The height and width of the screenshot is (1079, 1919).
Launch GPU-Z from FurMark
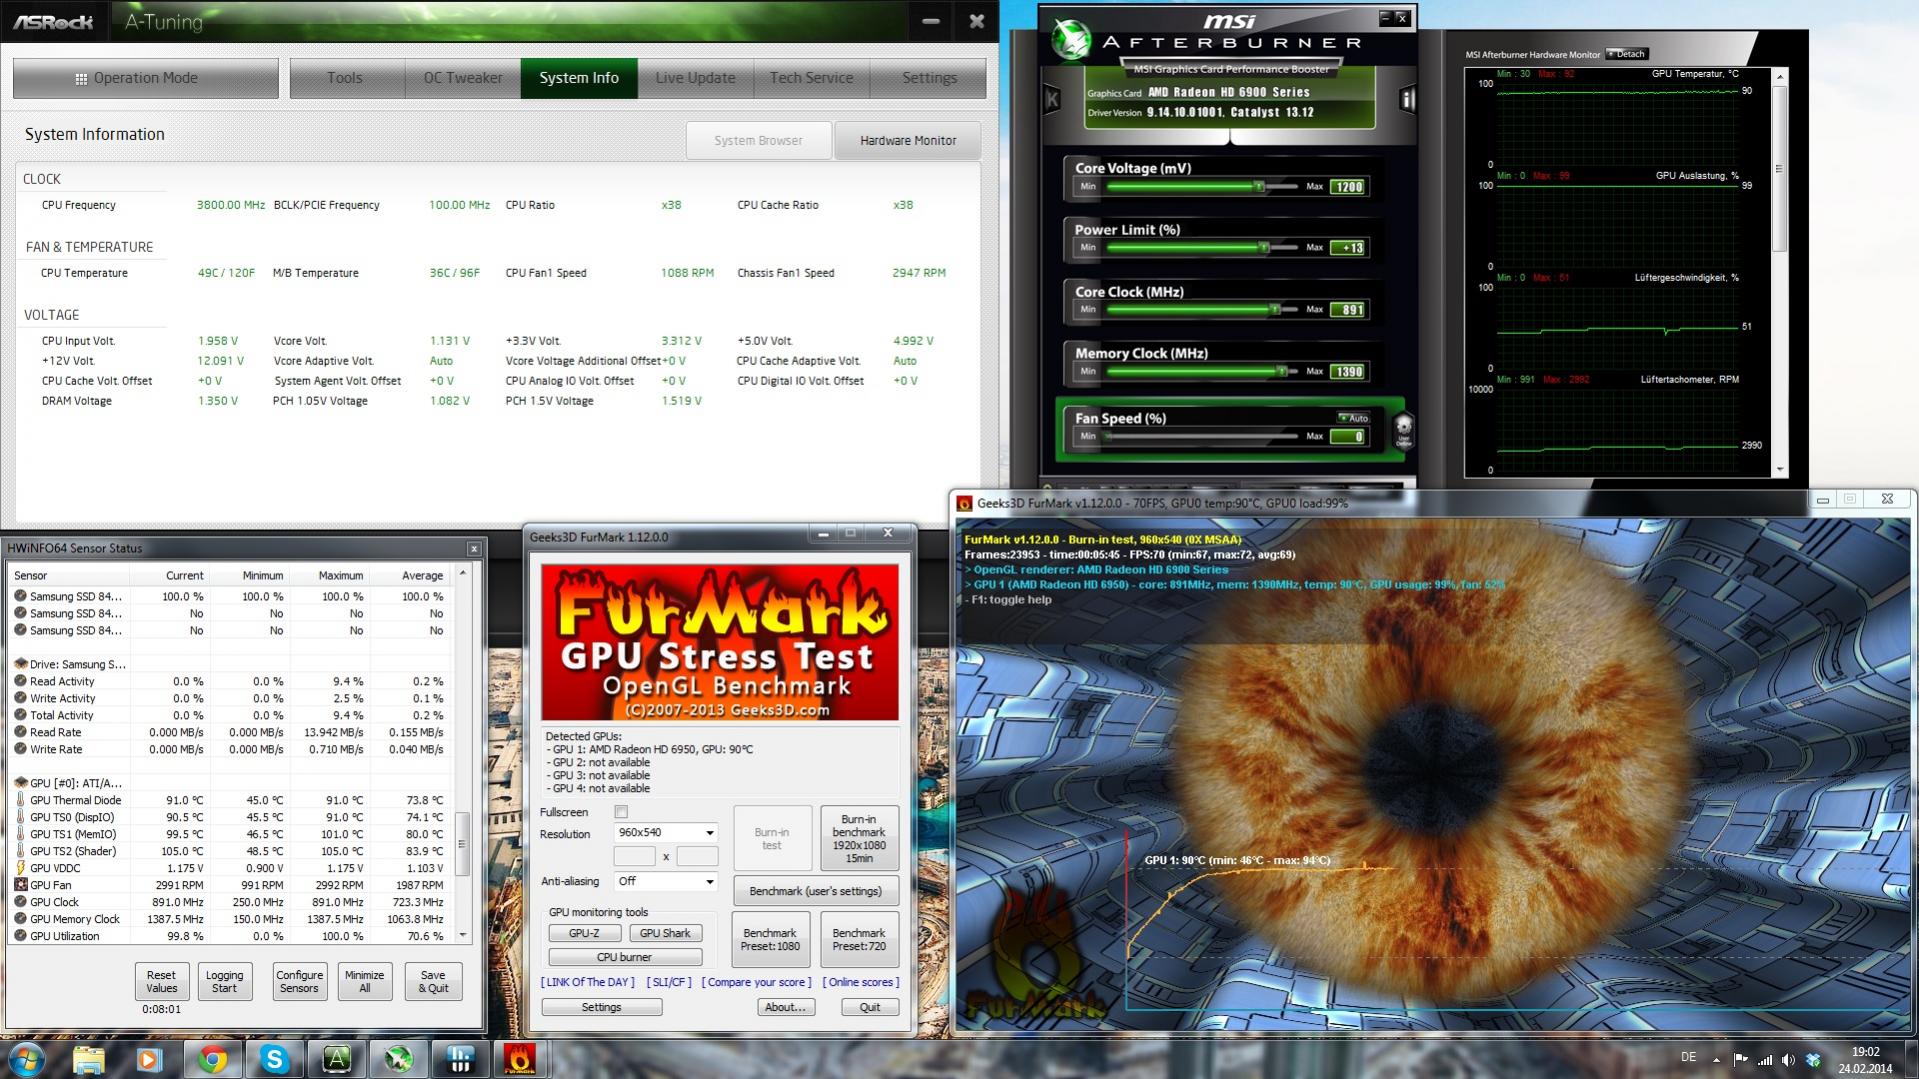pos(584,933)
